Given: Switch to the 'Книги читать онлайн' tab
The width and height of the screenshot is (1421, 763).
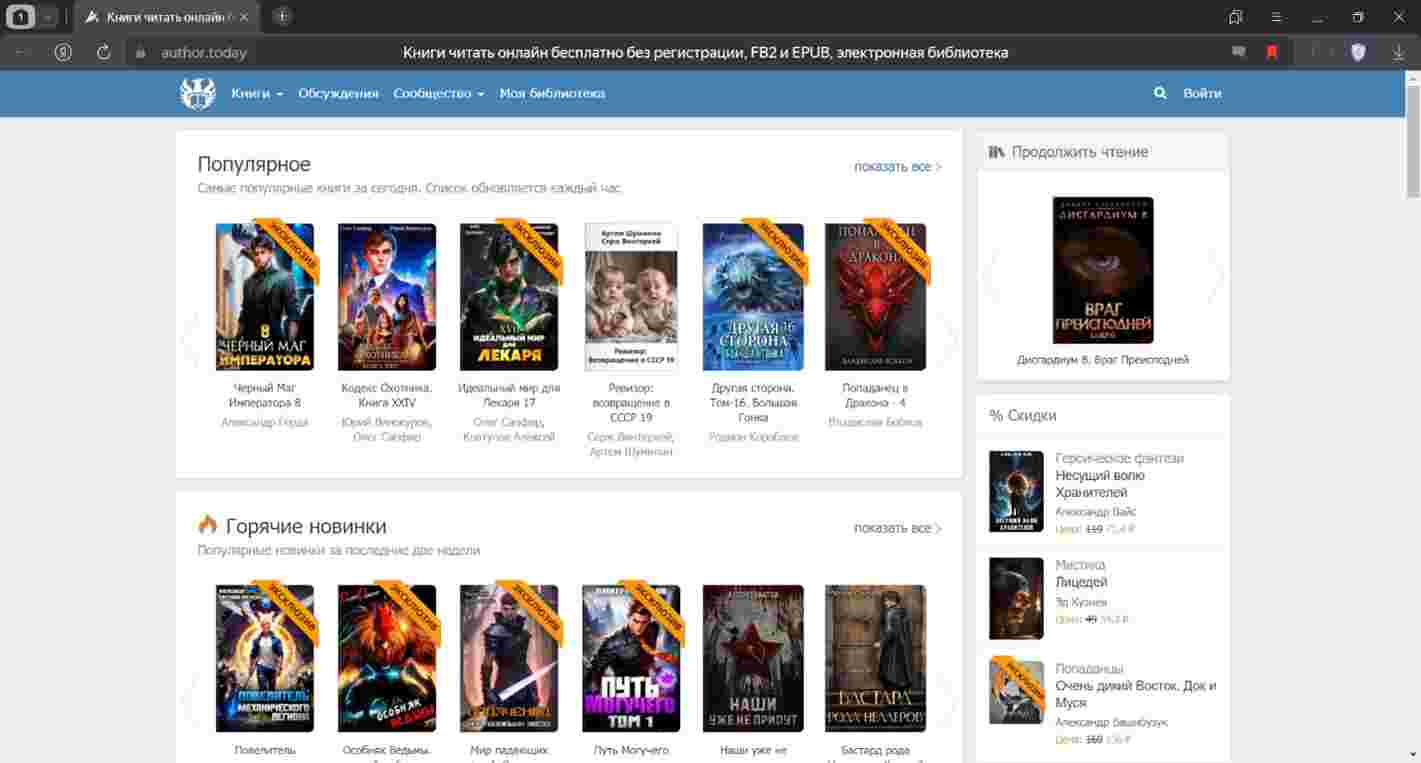Looking at the screenshot, I should [168, 17].
